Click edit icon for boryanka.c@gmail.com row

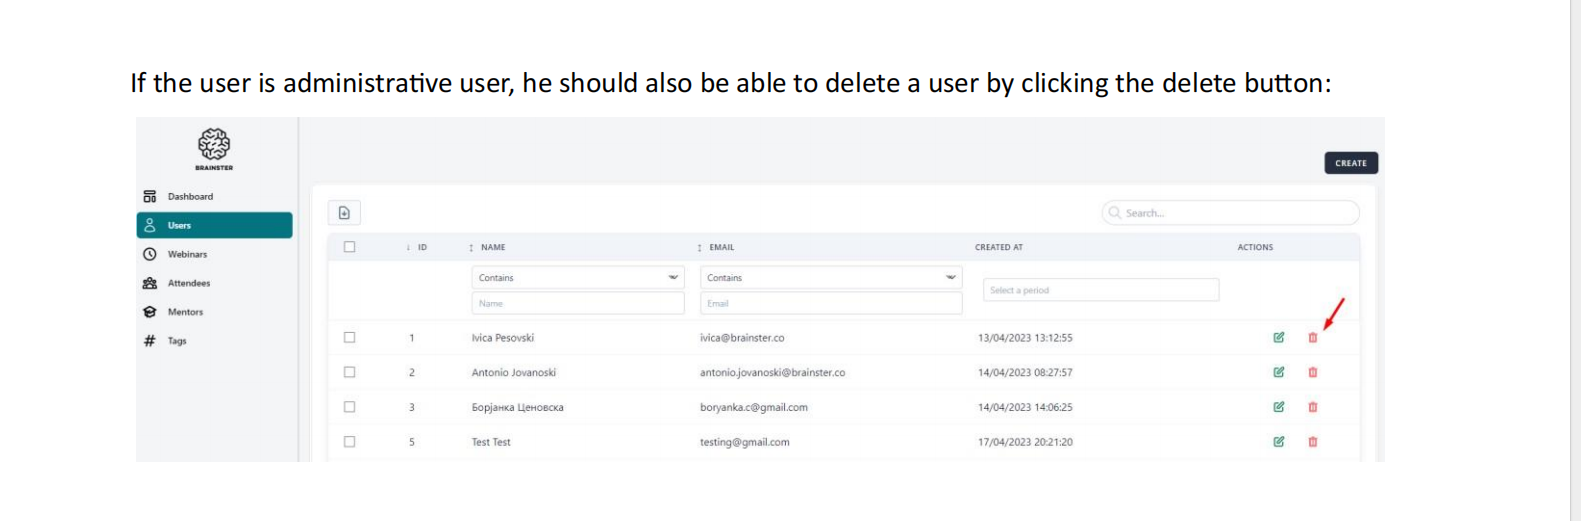pyautogui.click(x=1278, y=407)
